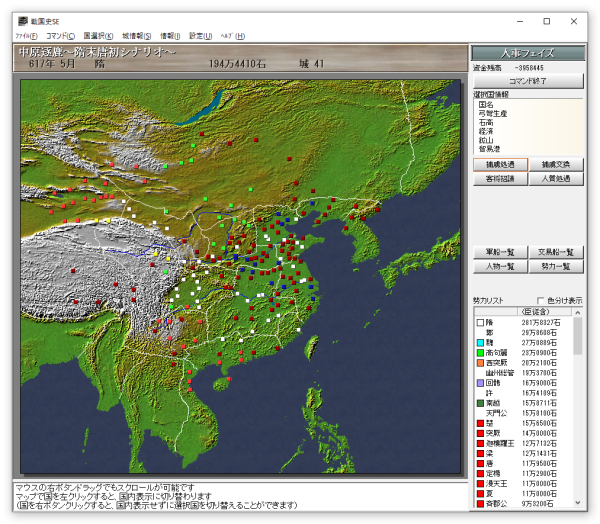Select the cyan 魏 faction color swatch
This screenshot has width=600, height=524.
(479, 342)
